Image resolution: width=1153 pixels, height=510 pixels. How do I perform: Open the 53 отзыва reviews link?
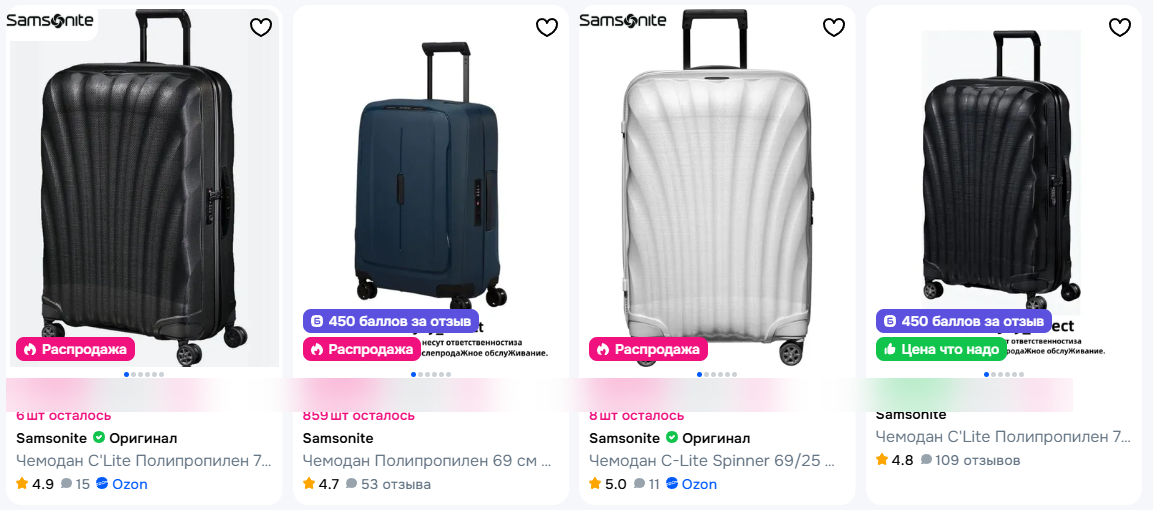point(388,484)
